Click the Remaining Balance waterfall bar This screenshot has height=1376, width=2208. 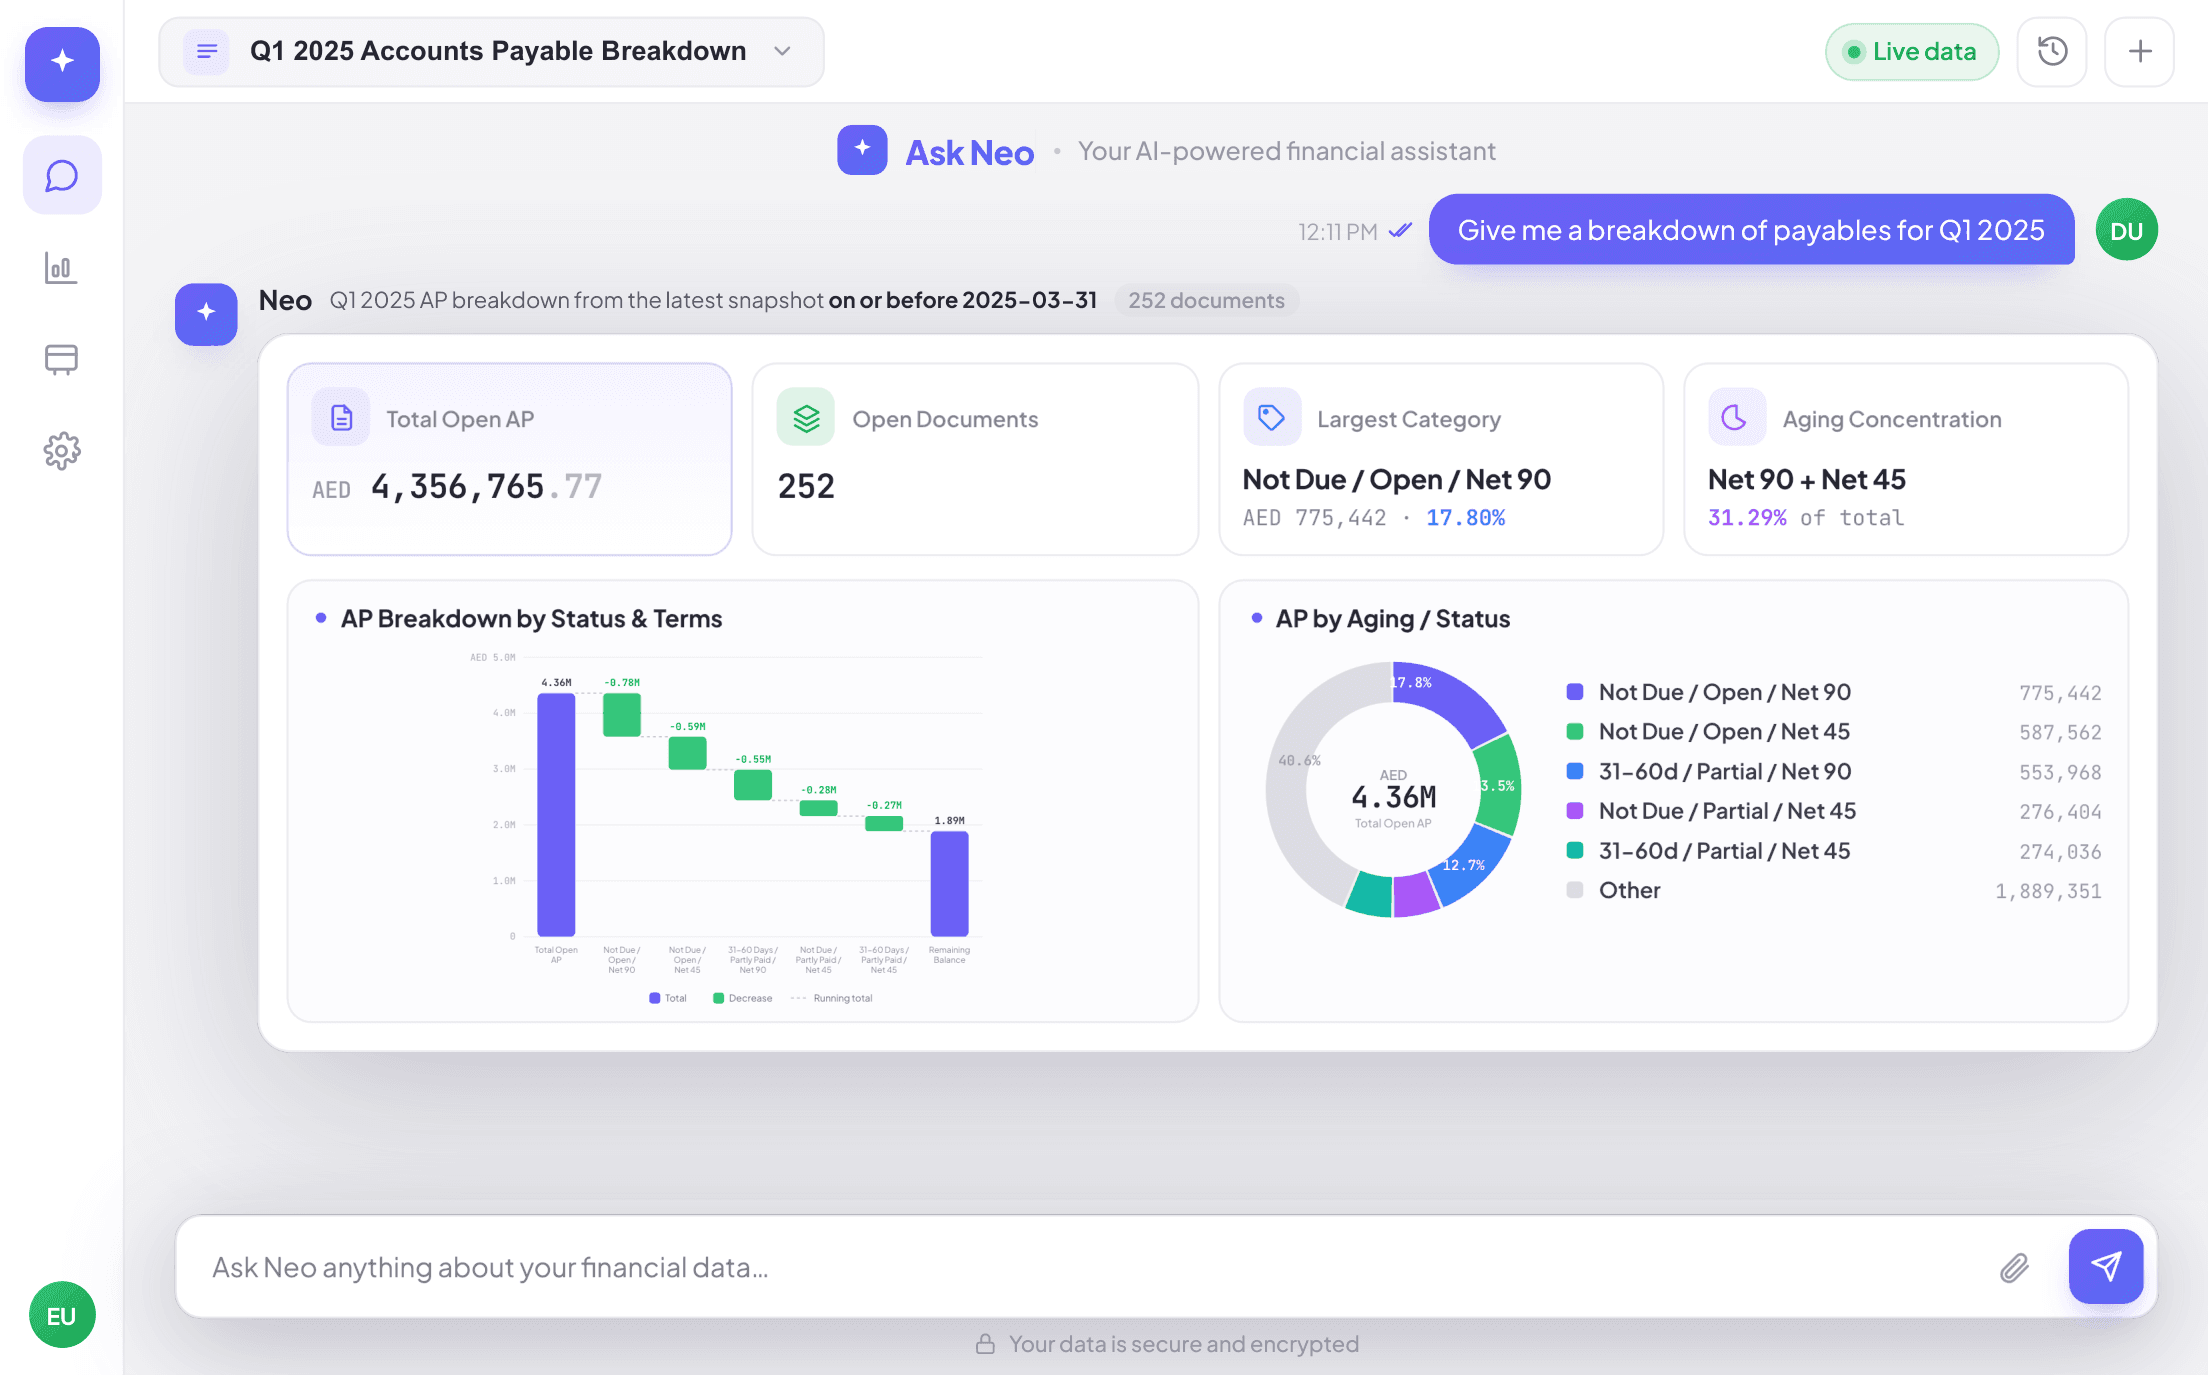coord(949,883)
